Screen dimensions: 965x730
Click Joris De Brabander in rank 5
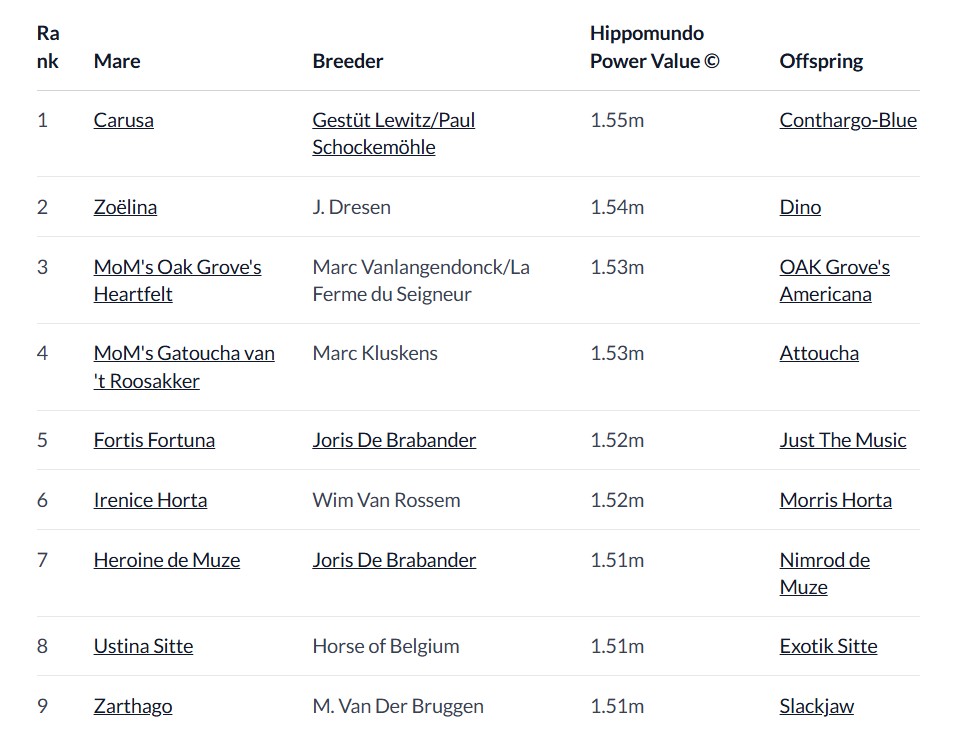tap(394, 440)
